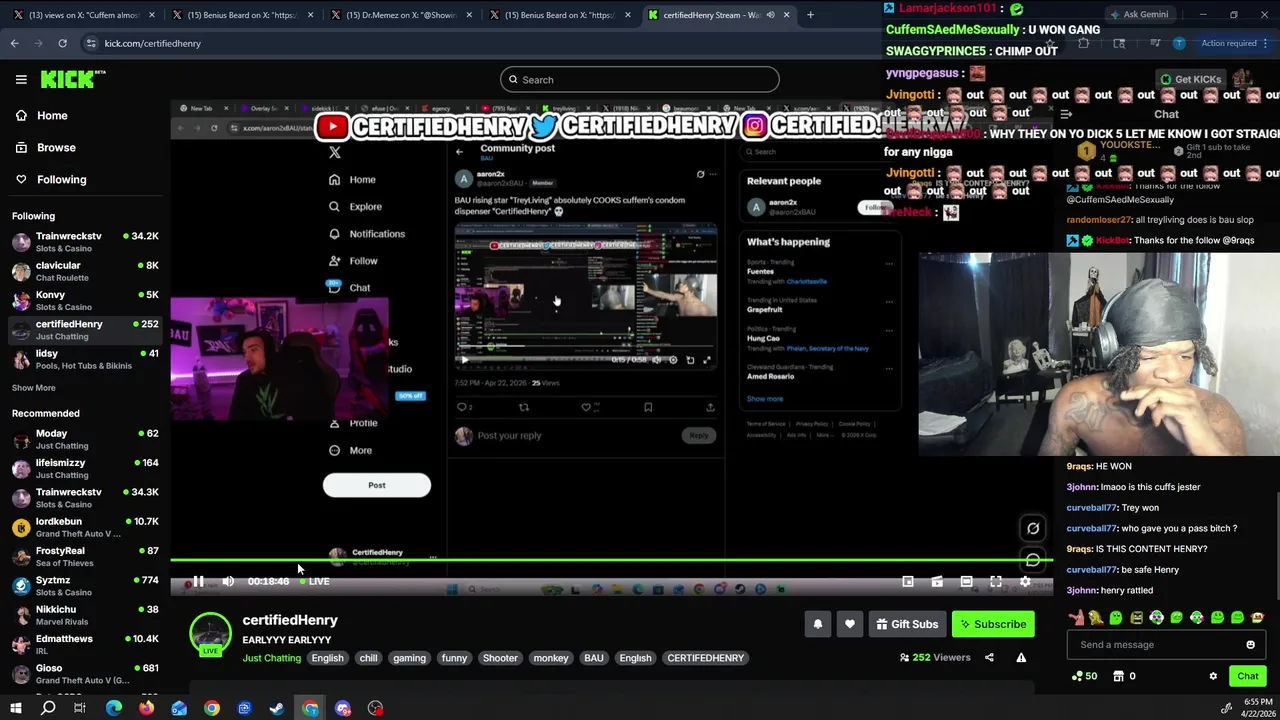The image size is (1280, 720).
Task: Jump to LIVE in player
Action: point(313,581)
